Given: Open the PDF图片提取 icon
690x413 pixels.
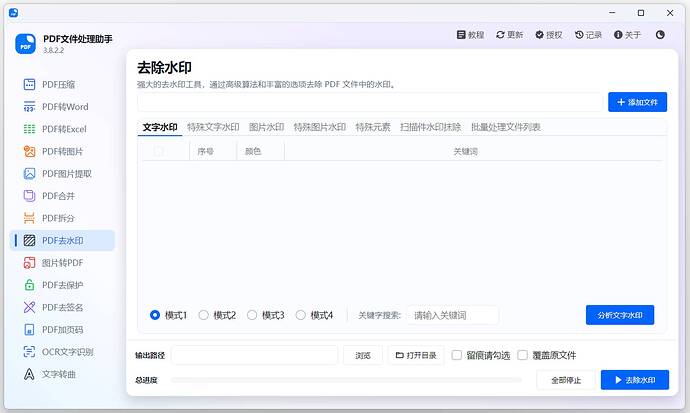Looking at the screenshot, I should (29, 174).
